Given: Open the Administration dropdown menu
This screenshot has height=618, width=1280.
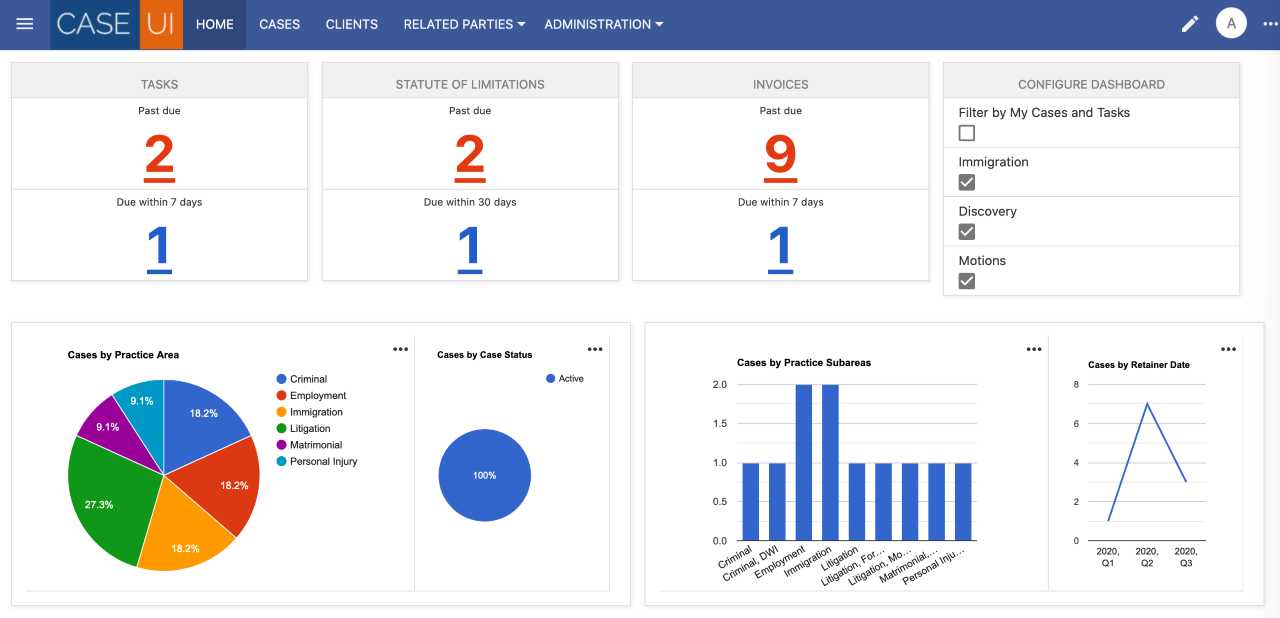Looking at the screenshot, I should tap(604, 24).
